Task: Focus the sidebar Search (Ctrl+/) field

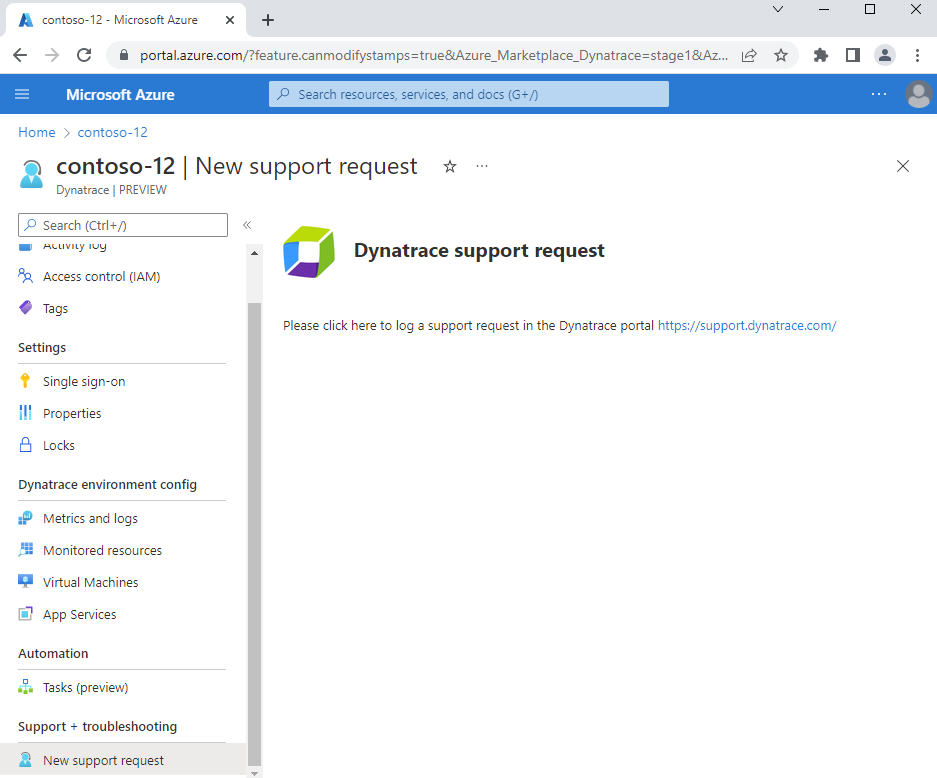Action: [x=123, y=225]
